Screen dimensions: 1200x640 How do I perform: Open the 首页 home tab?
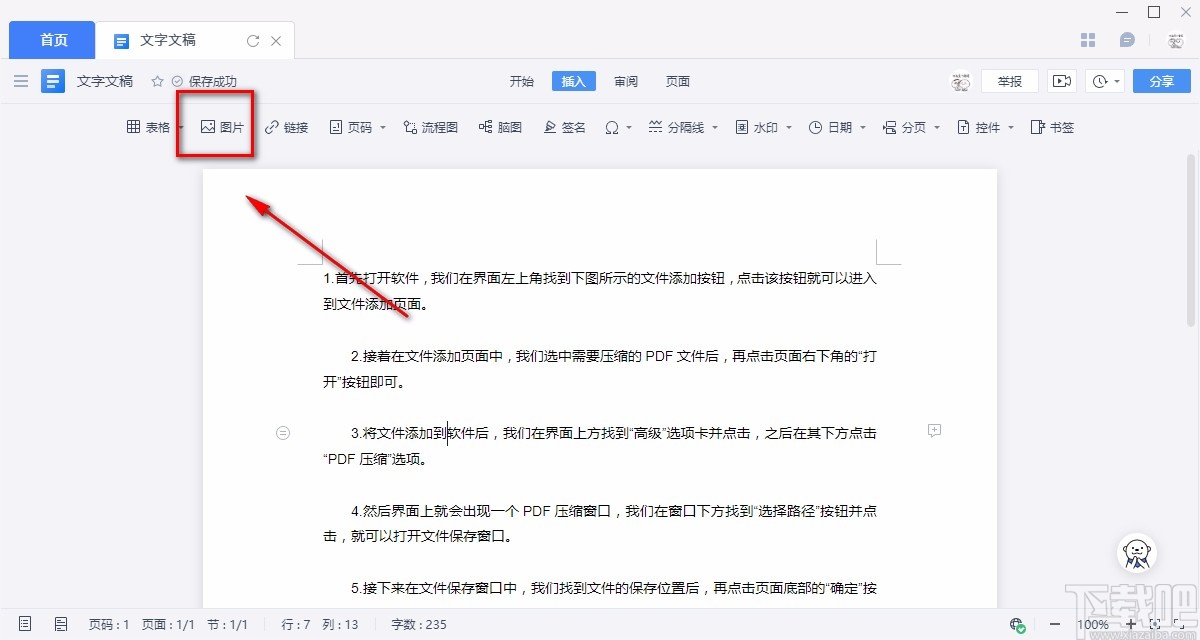point(51,39)
